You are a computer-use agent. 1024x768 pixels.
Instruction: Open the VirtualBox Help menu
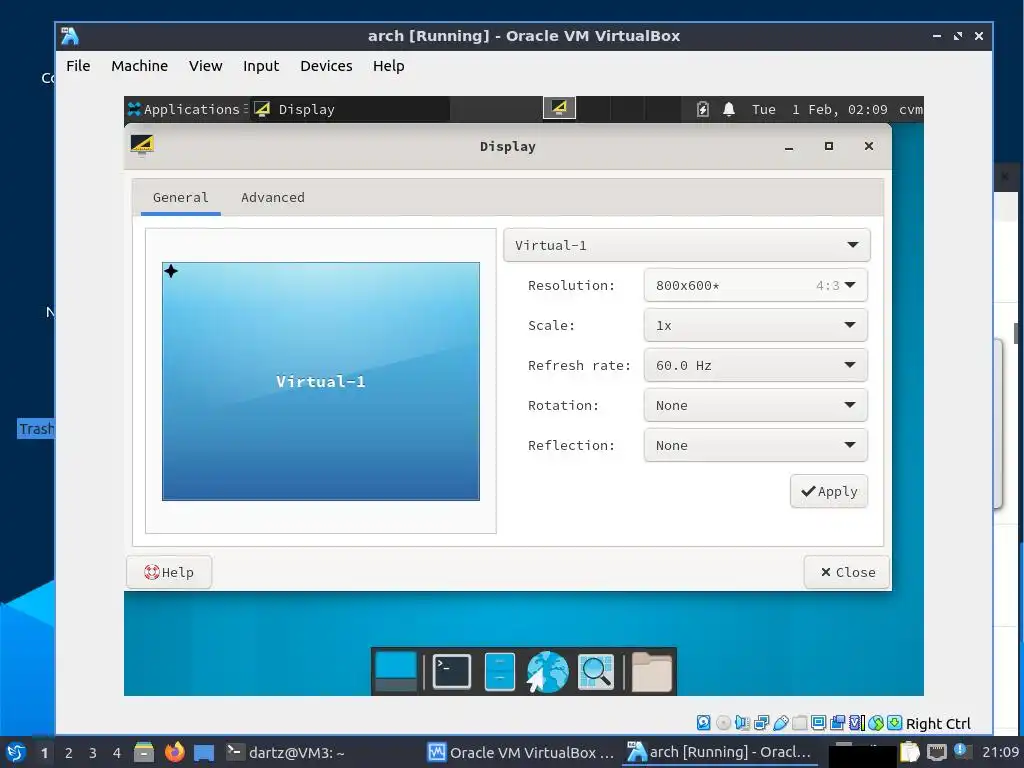(389, 66)
